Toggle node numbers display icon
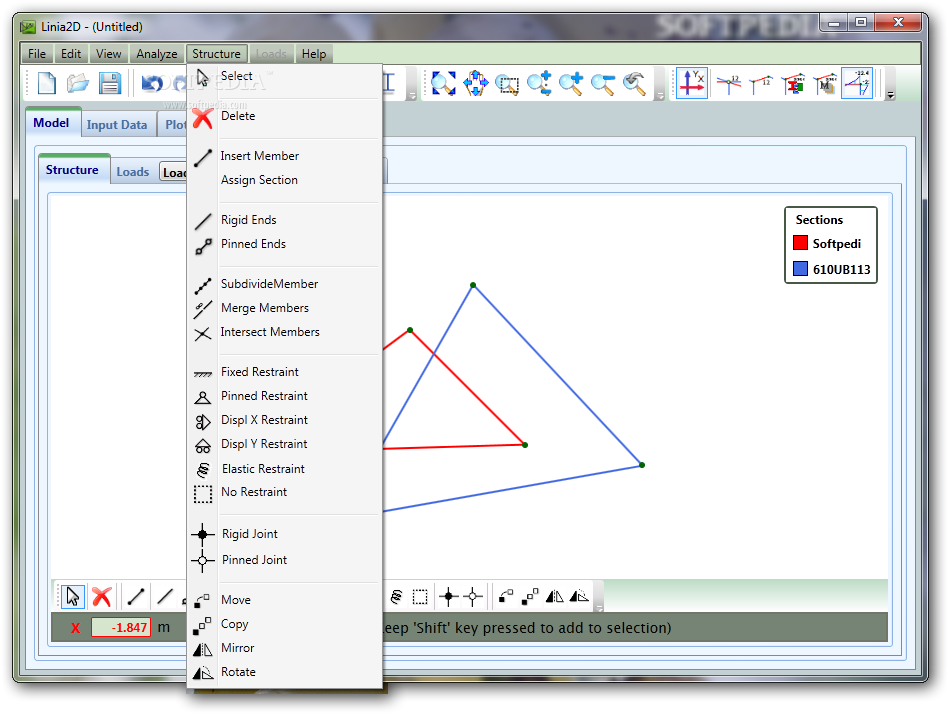This screenshot has width=949, height=714. coord(729,84)
